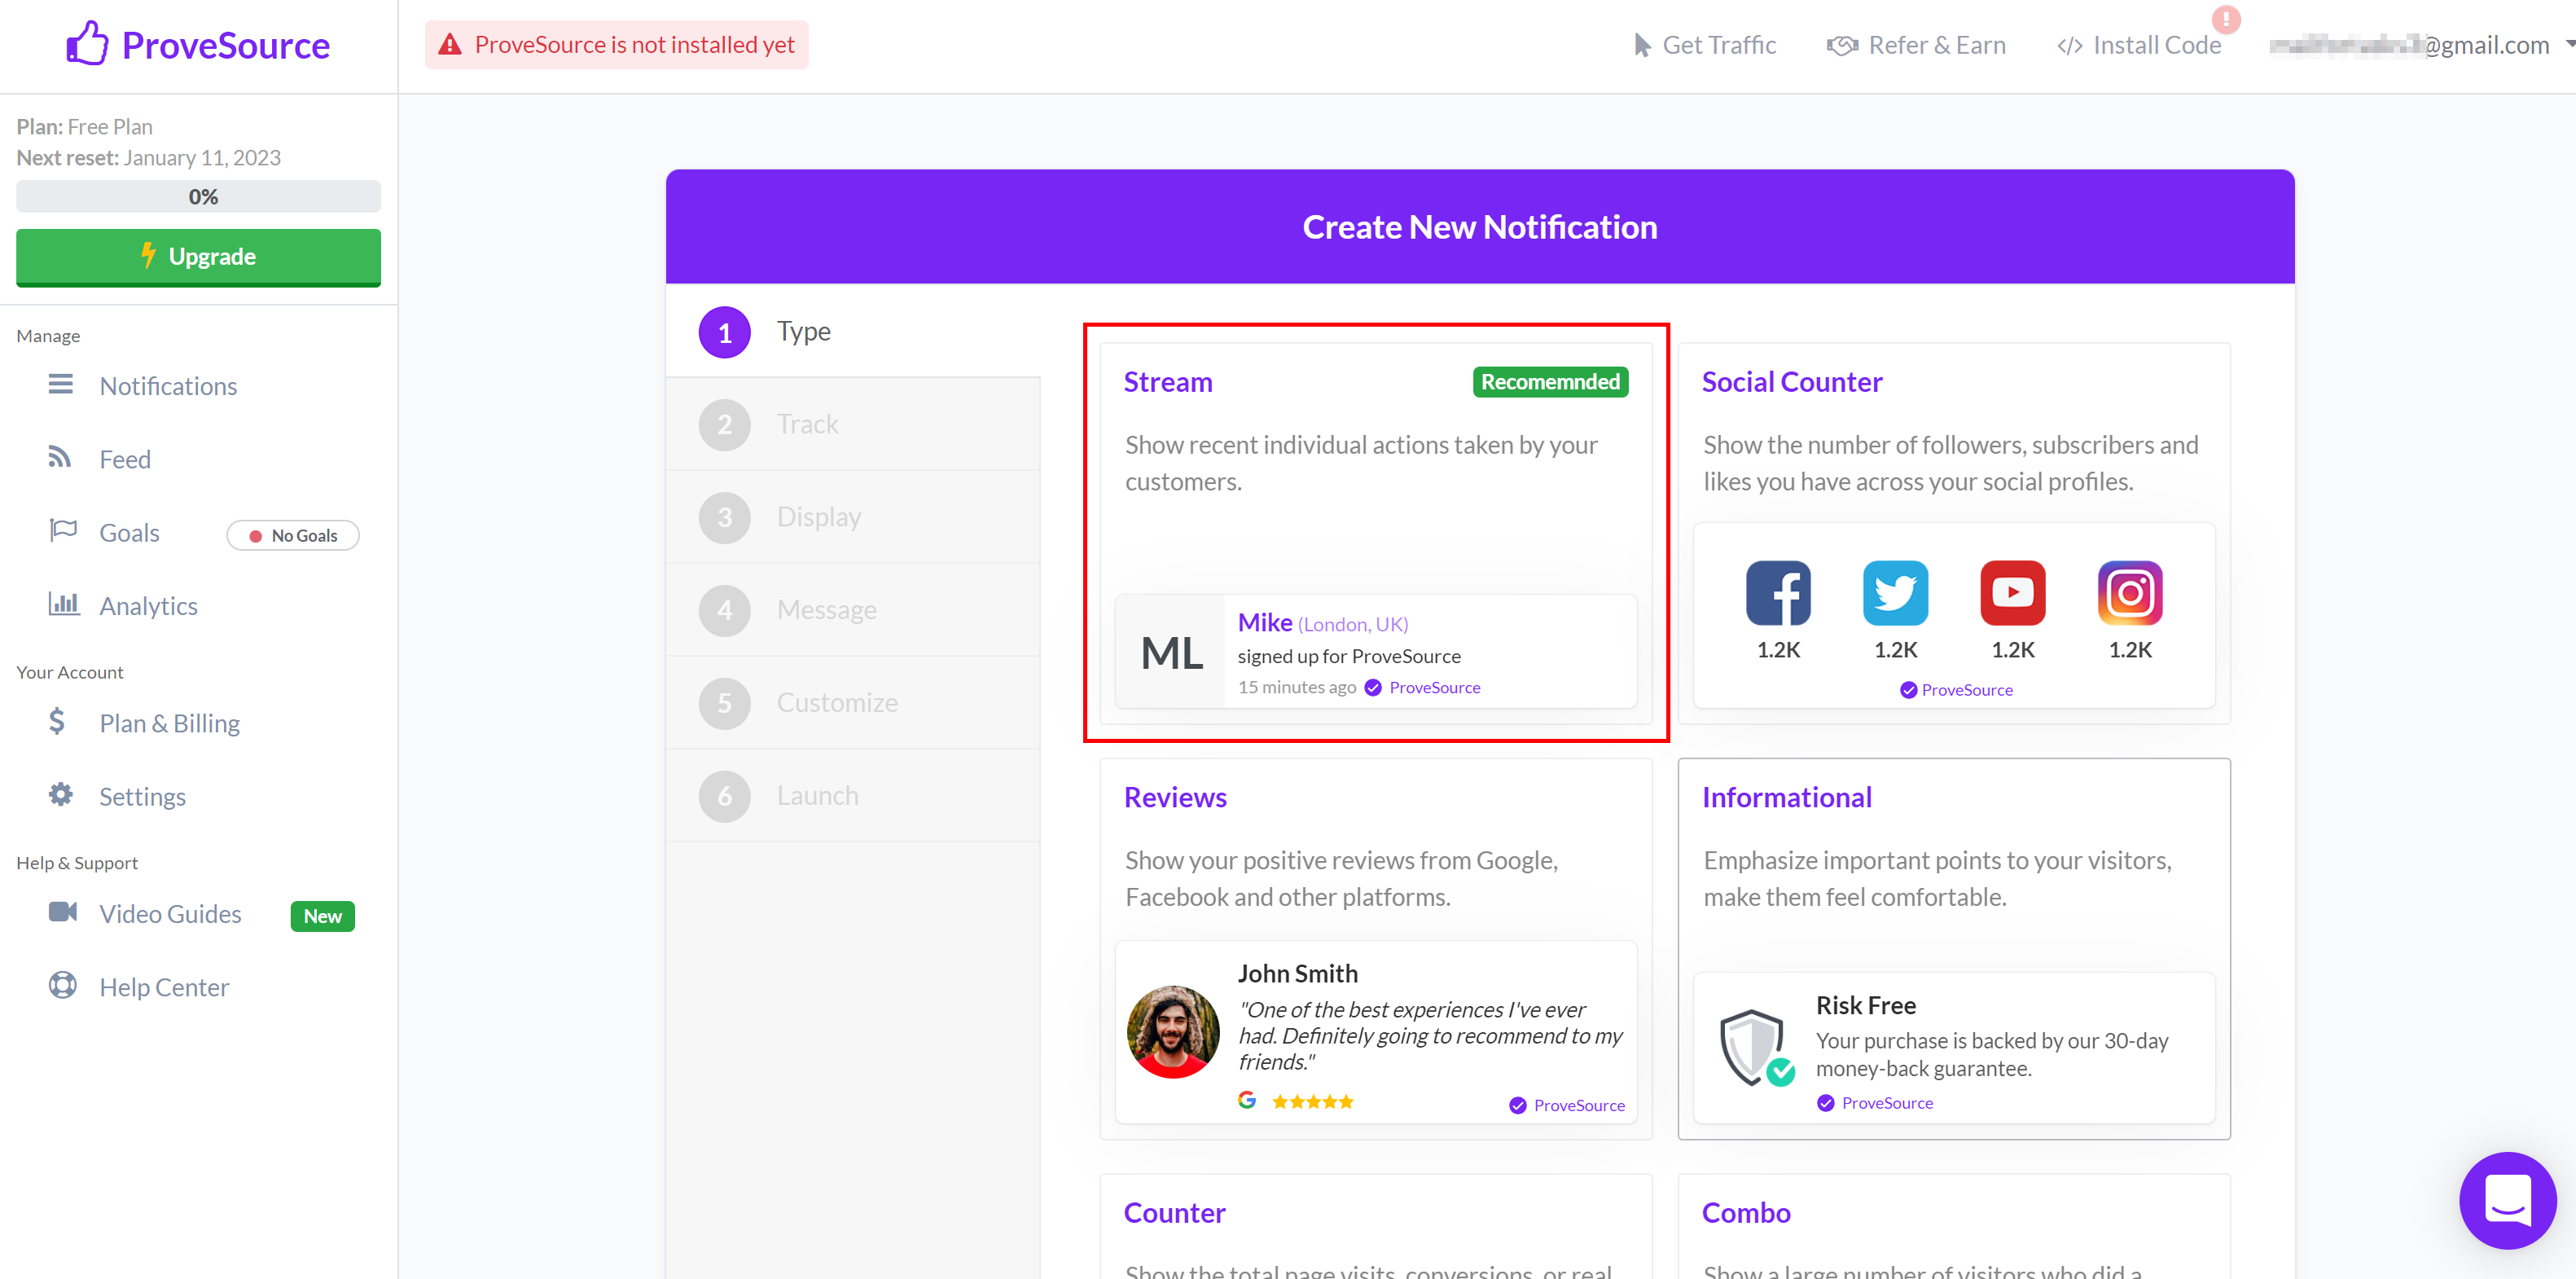This screenshot has width=2576, height=1279.
Task: Click the warning triangle icon in install alert
Action: pyautogui.click(x=450, y=45)
